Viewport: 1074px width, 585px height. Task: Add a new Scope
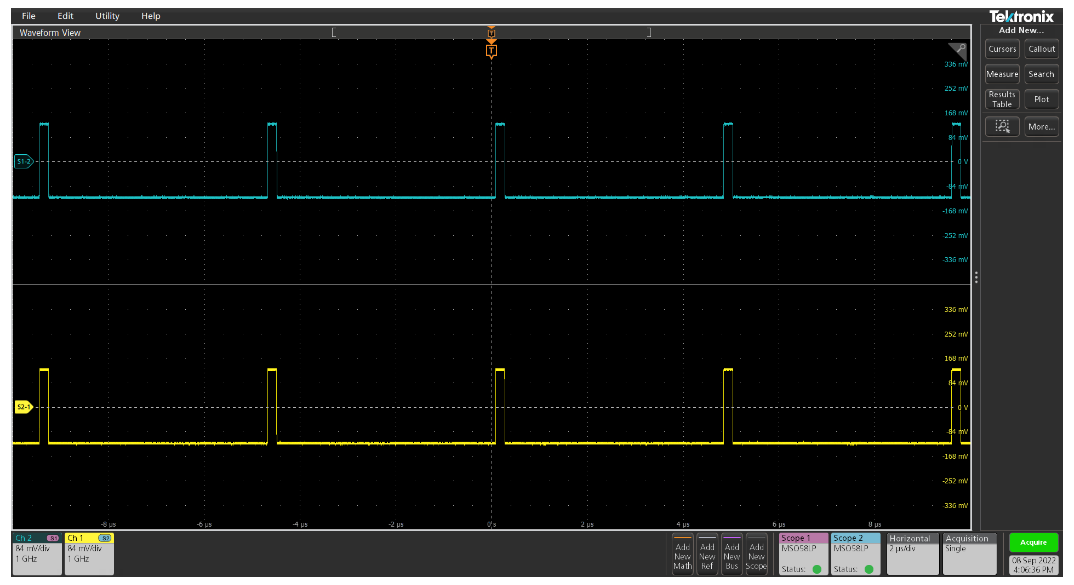(x=756, y=555)
